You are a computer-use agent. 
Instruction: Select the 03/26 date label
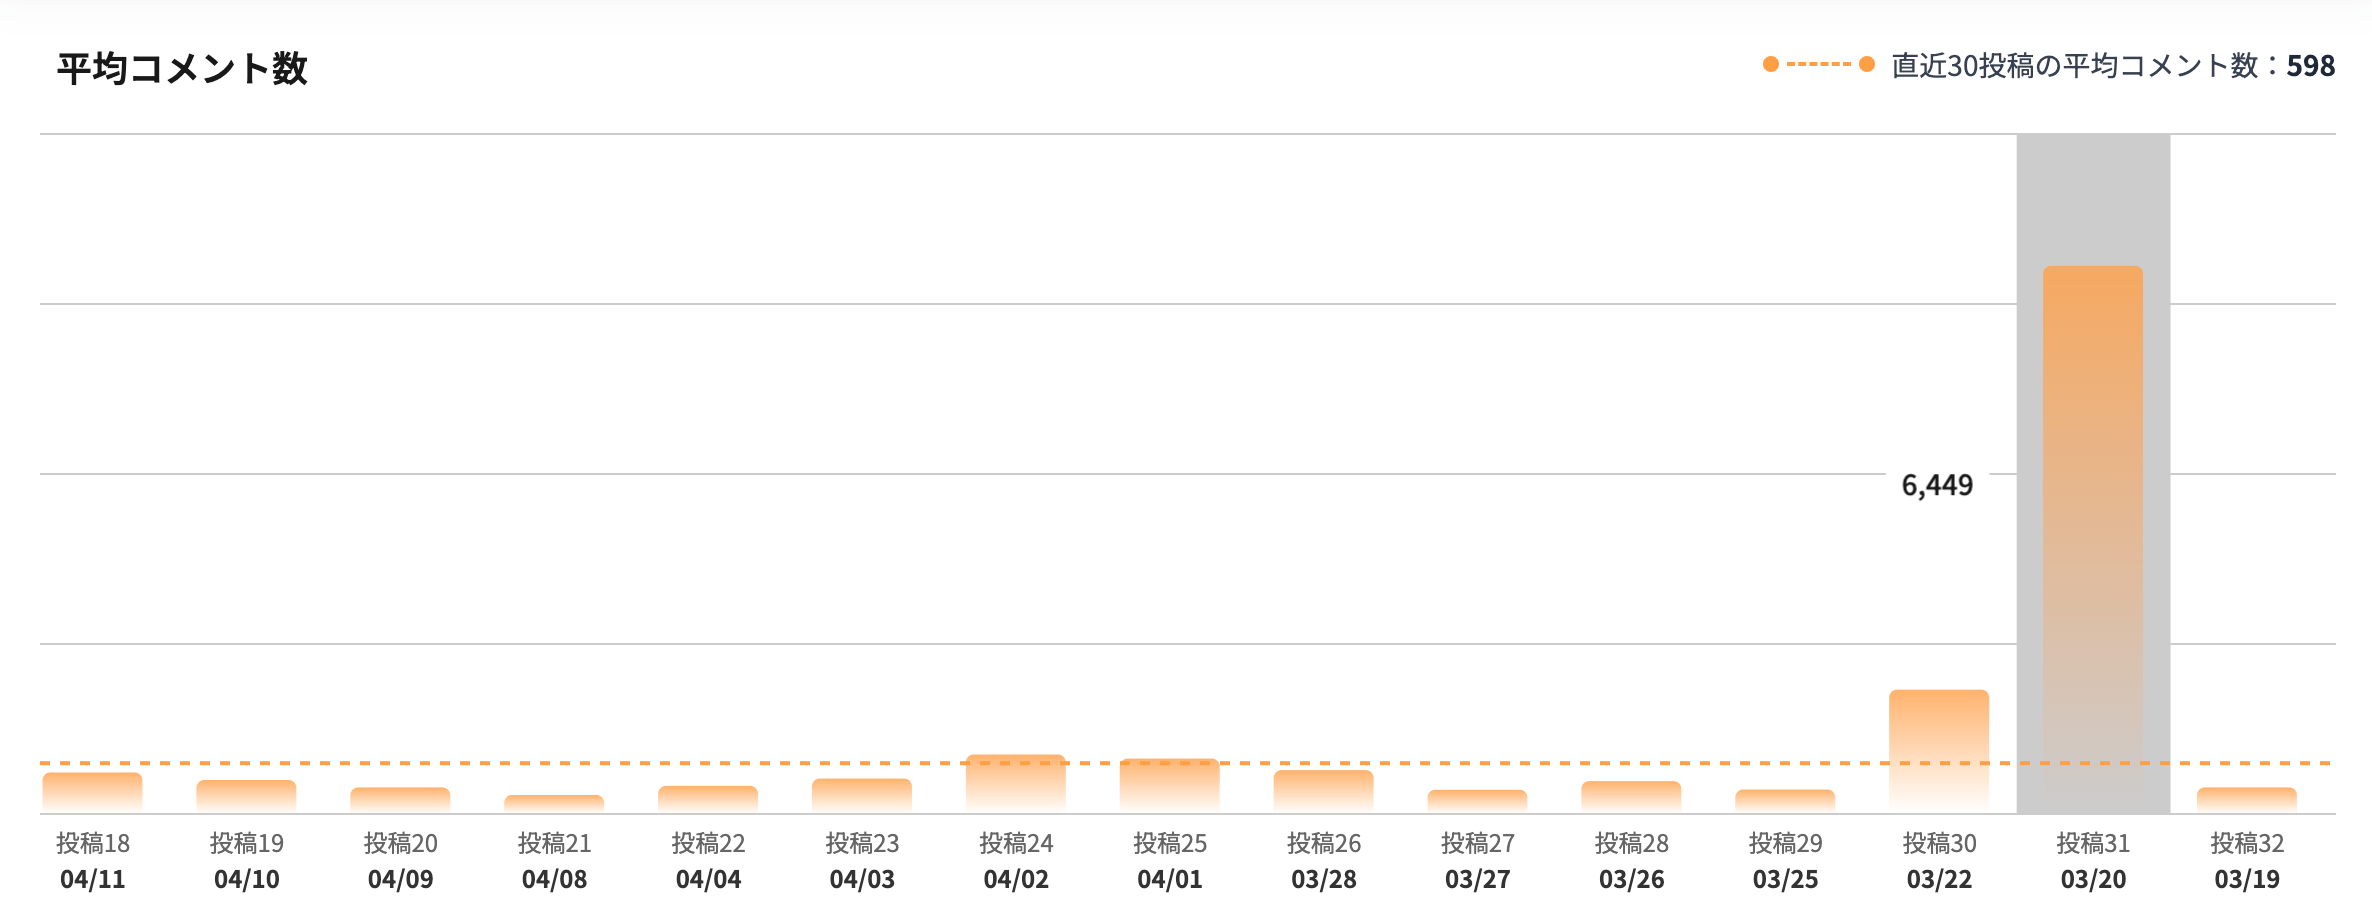coord(1632,880)
